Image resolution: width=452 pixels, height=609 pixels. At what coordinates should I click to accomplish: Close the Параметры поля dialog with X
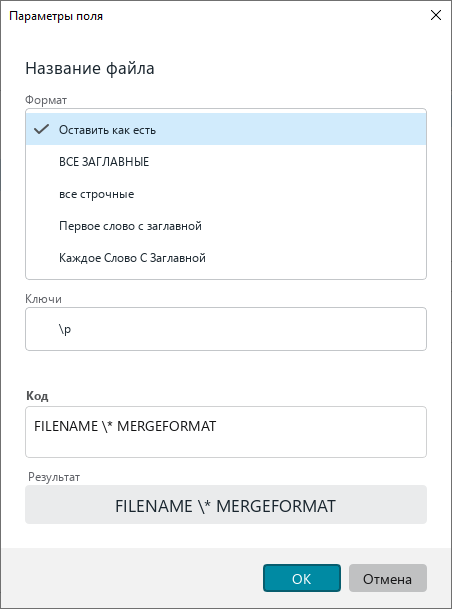tap(436, 16)
